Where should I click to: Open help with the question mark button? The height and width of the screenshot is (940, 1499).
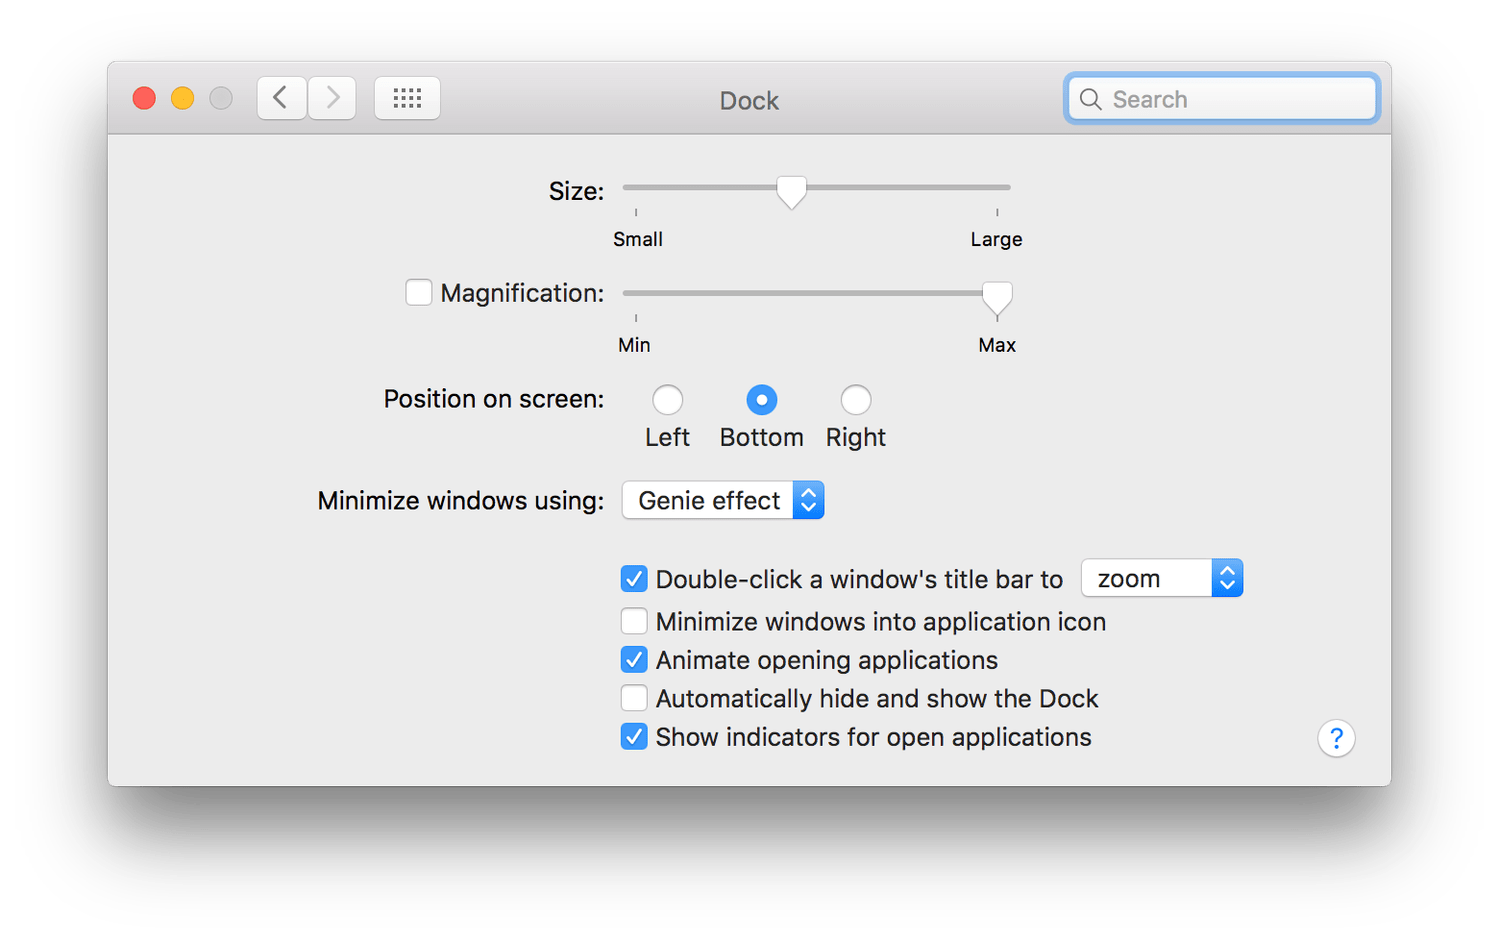[1336, 739]
